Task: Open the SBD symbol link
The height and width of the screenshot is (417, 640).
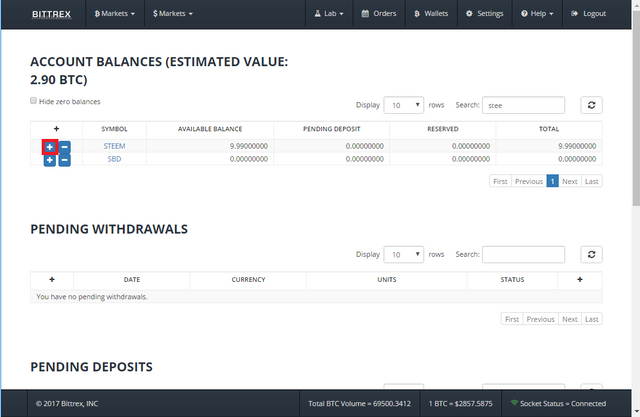Action: click(114, 159)
